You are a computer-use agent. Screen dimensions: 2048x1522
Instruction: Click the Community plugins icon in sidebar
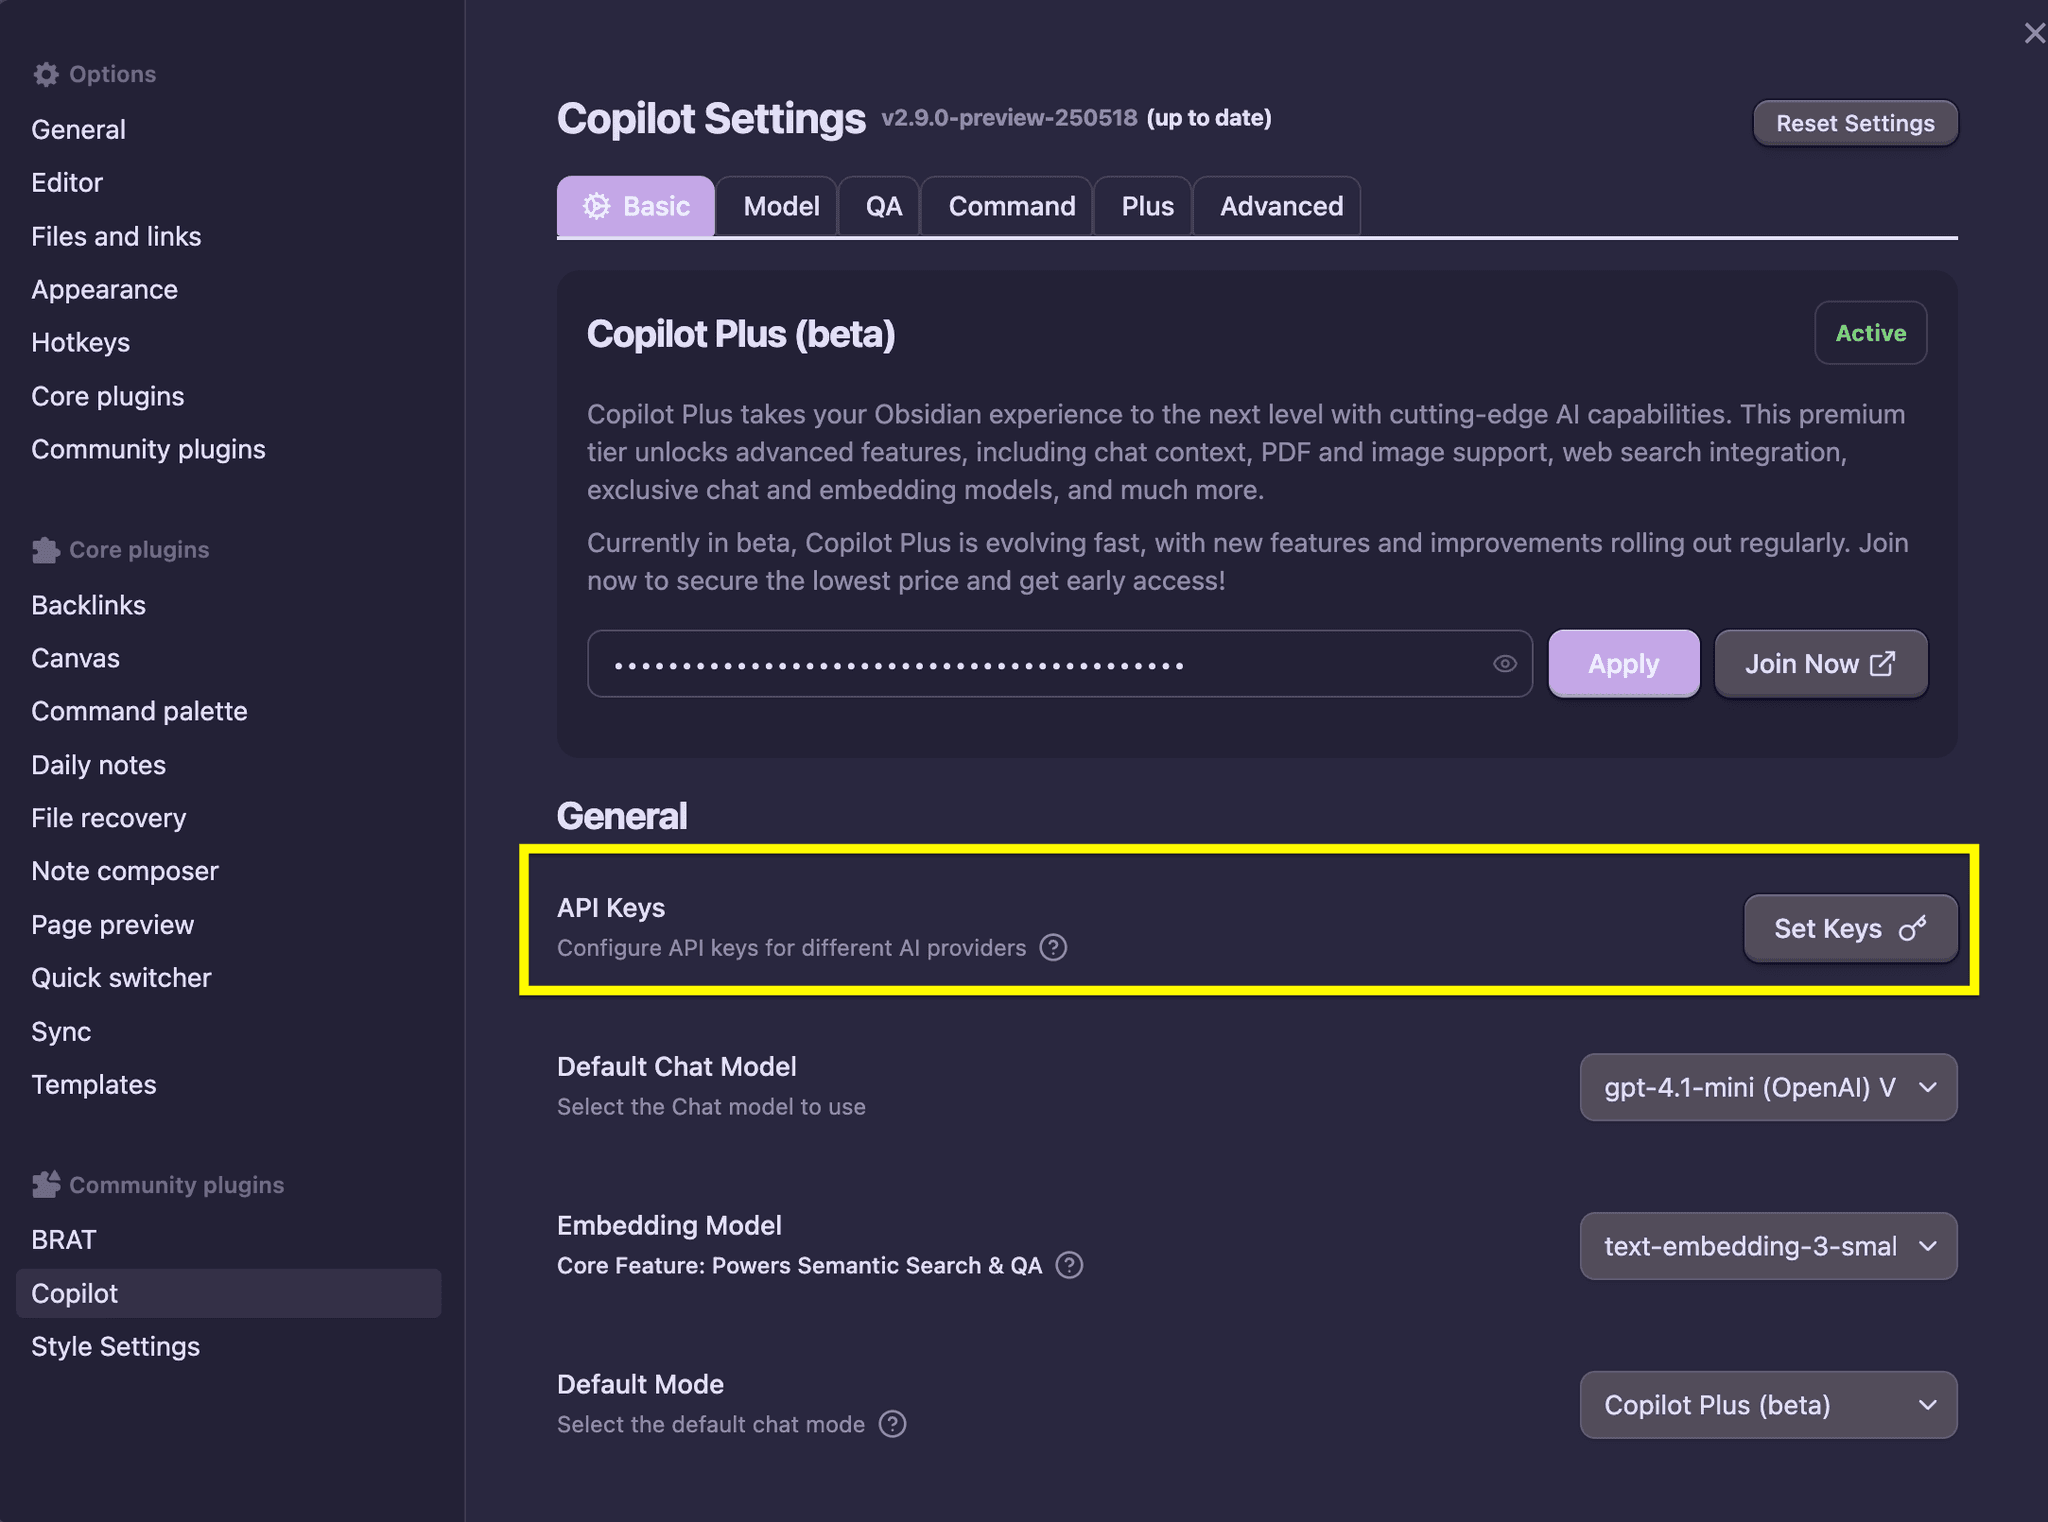coord(46,1184)
